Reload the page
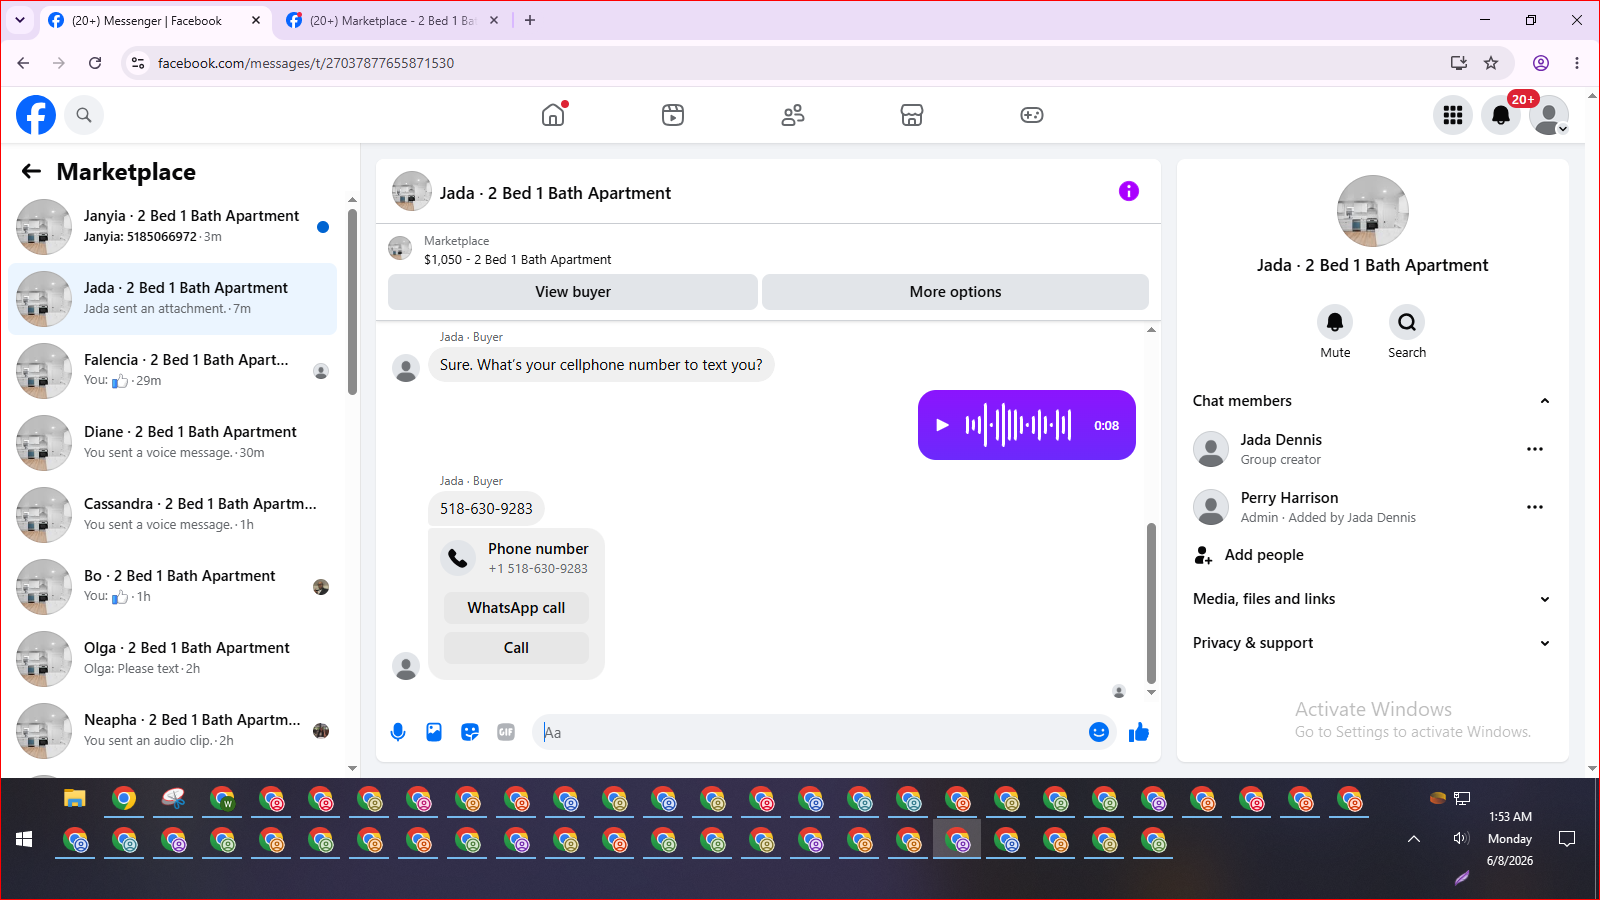 click(95, 63)
